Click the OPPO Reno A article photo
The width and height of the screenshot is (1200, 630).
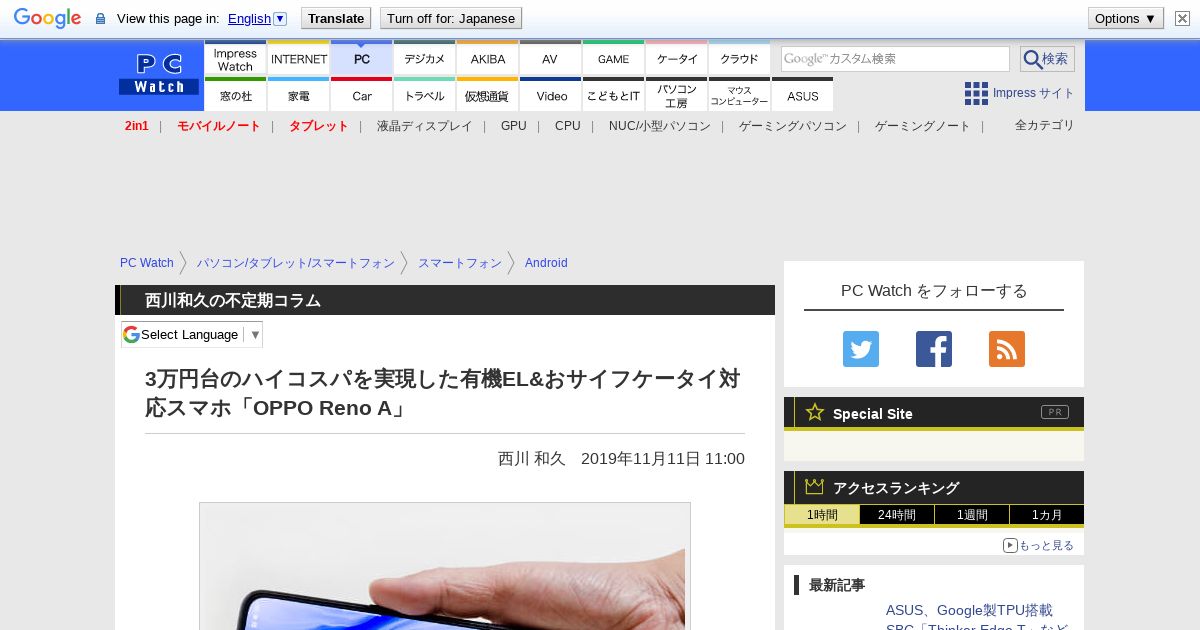[x=445, y=566]
